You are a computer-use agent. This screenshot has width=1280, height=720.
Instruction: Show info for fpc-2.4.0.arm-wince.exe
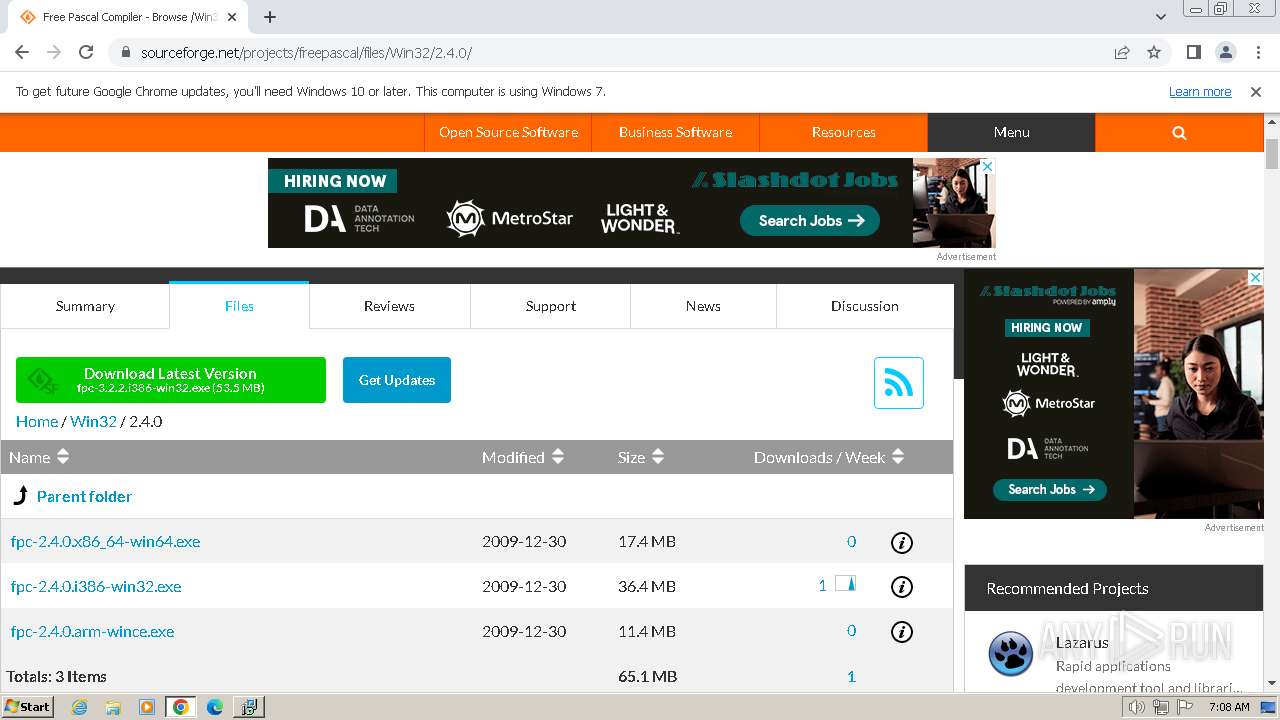901,632
